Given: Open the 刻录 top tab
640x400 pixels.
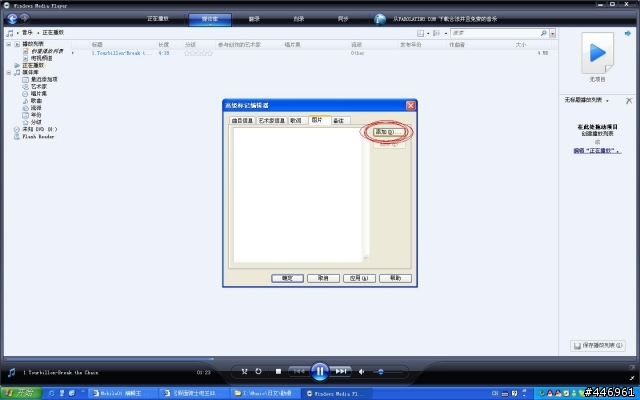Looking at the screenshot, I should pyautogui.click(x=299, y=19).
